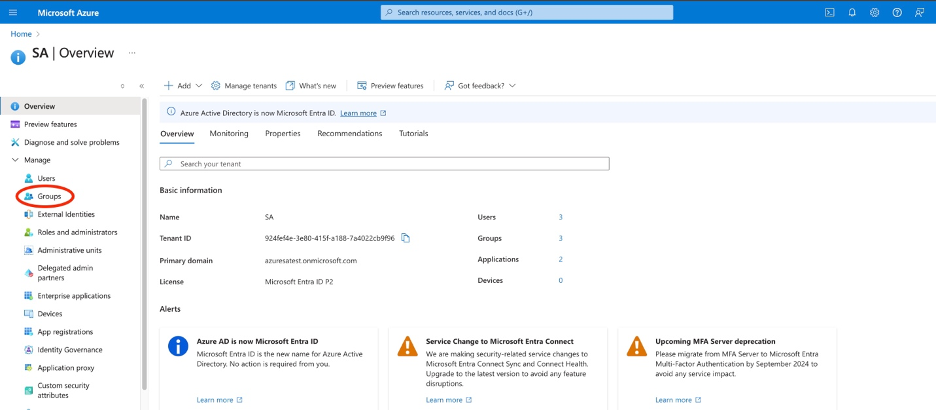Click the Groups count 3 link
Image resolution: width=936 pixels, height=410 pixels.
[561, 238]
